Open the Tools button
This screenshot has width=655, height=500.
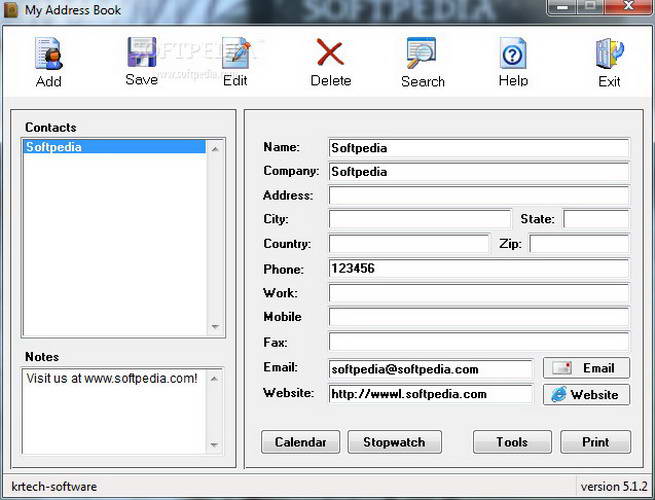click(x=512, y=442)
